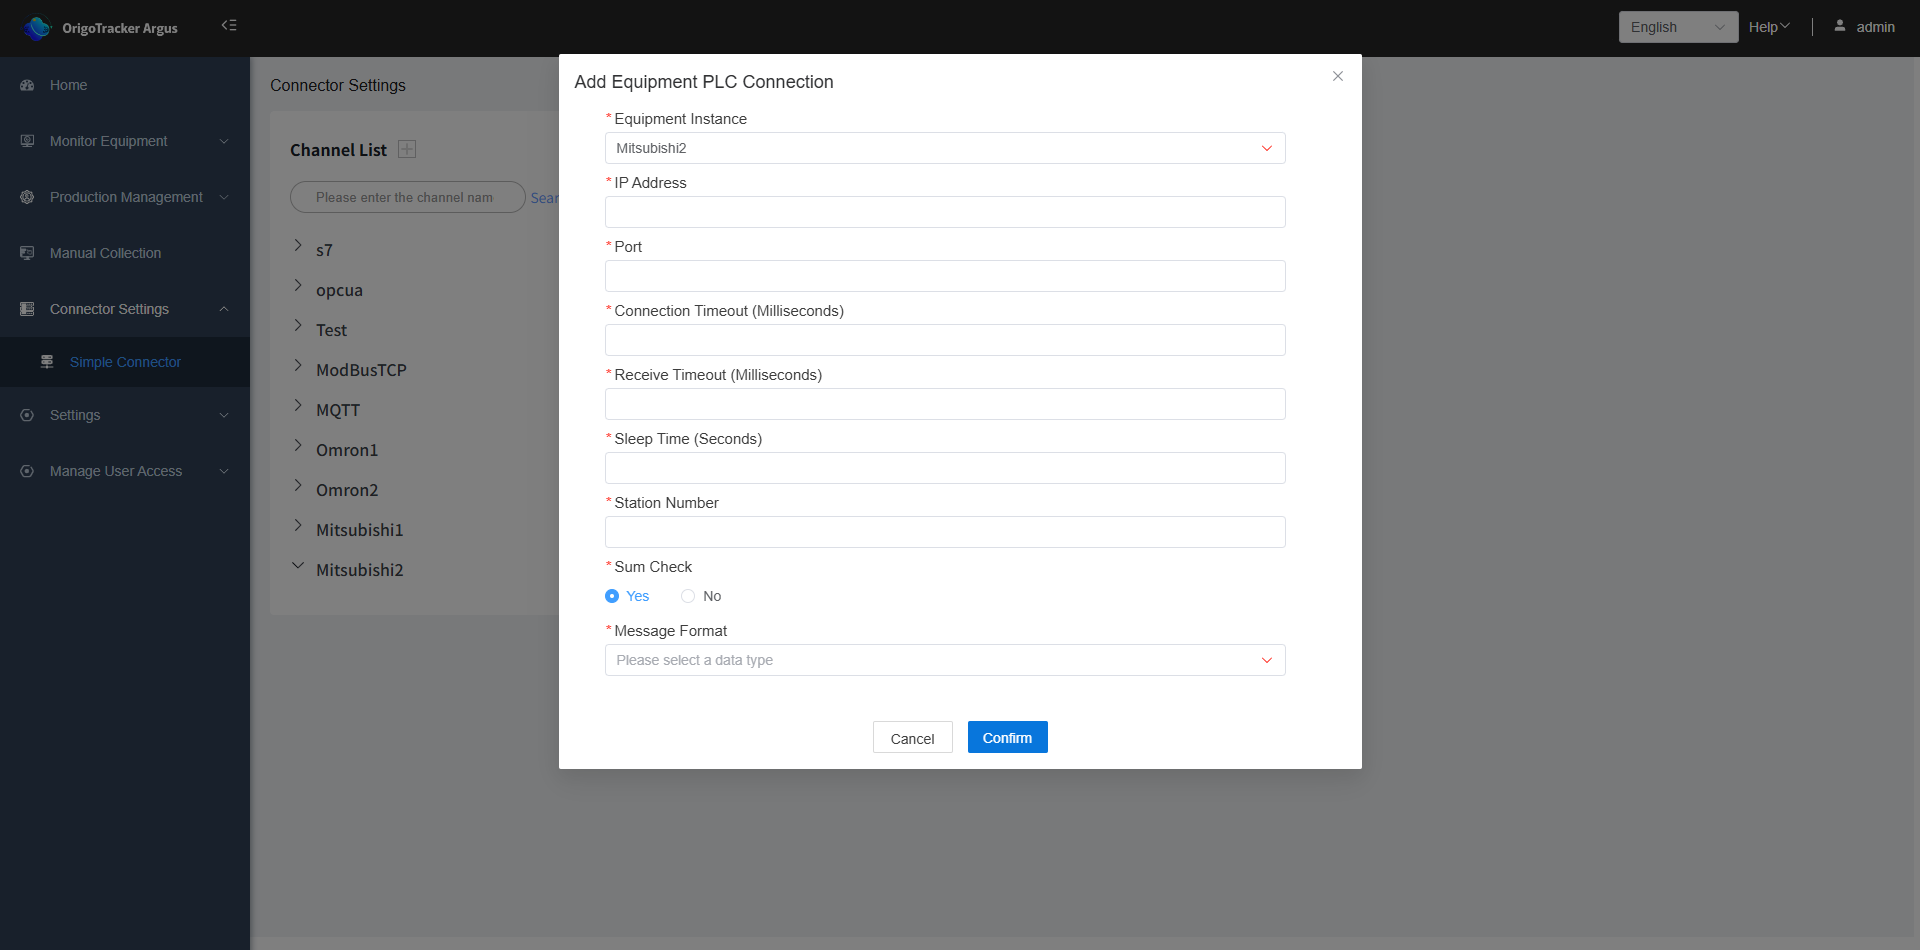Open the Simple Connector menu item
1920x950 pixels.
tap(125, 363)
